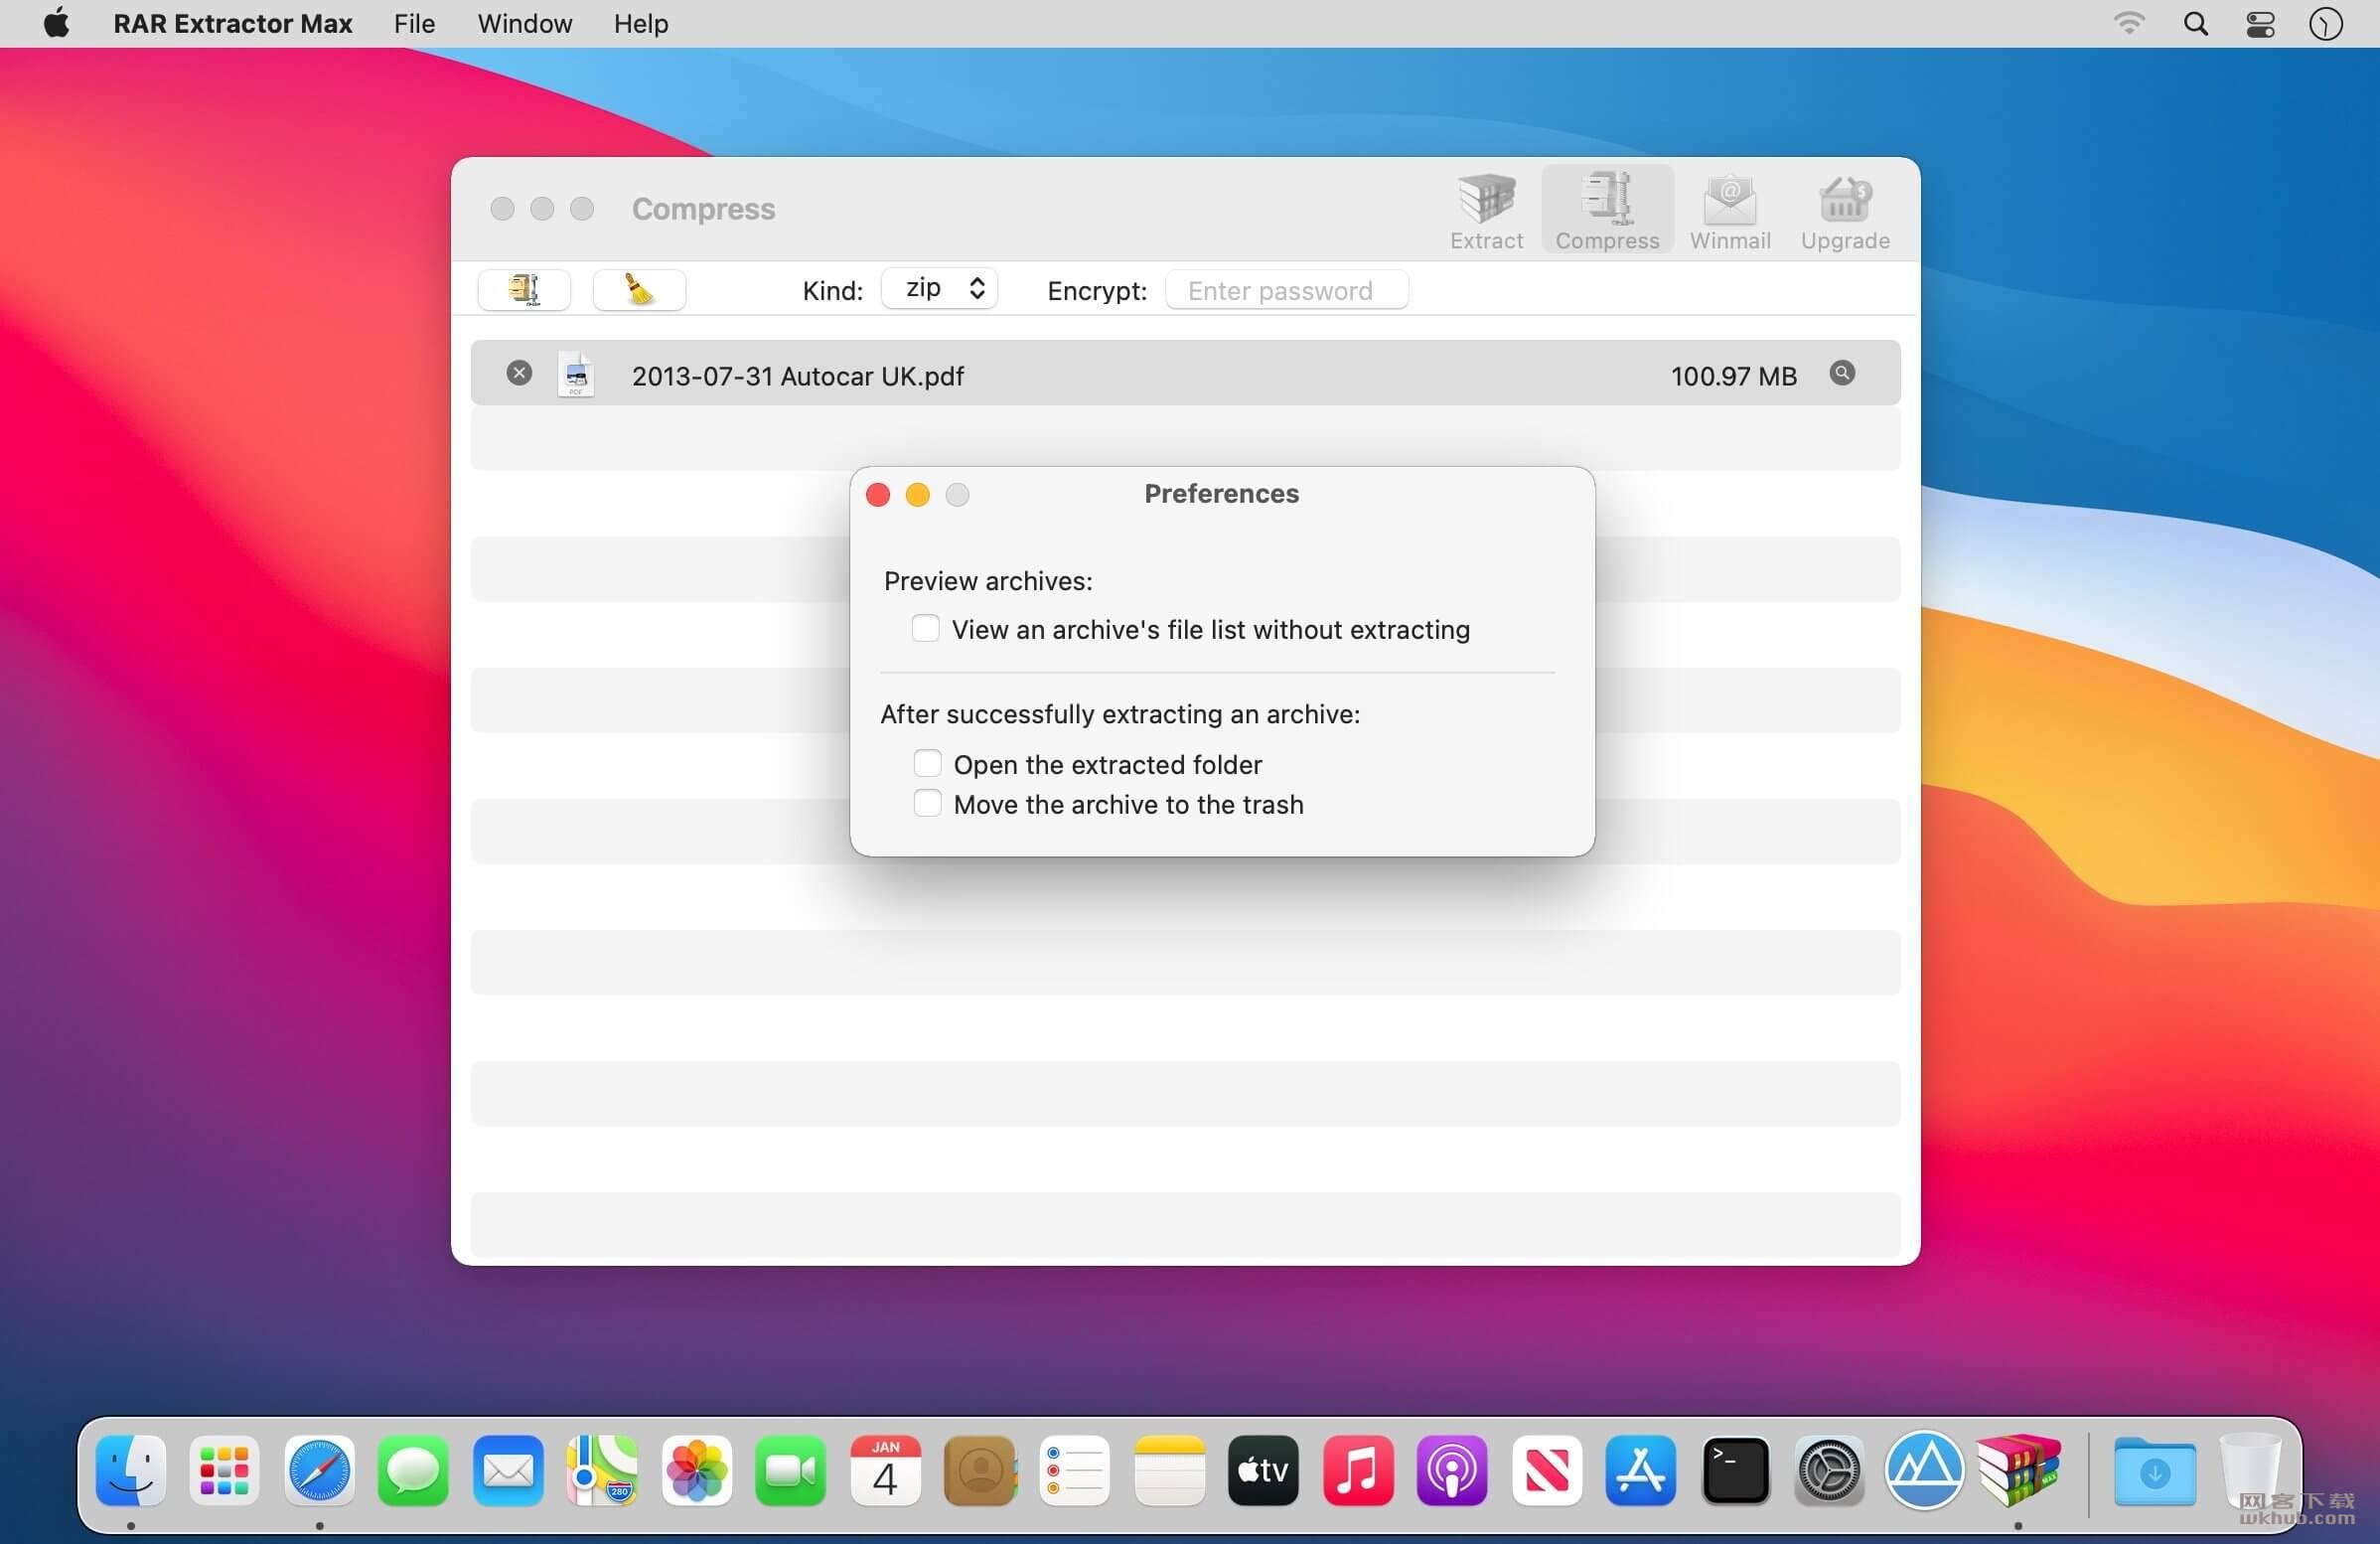Click the broom clear-list button

(x=639, y=290)
